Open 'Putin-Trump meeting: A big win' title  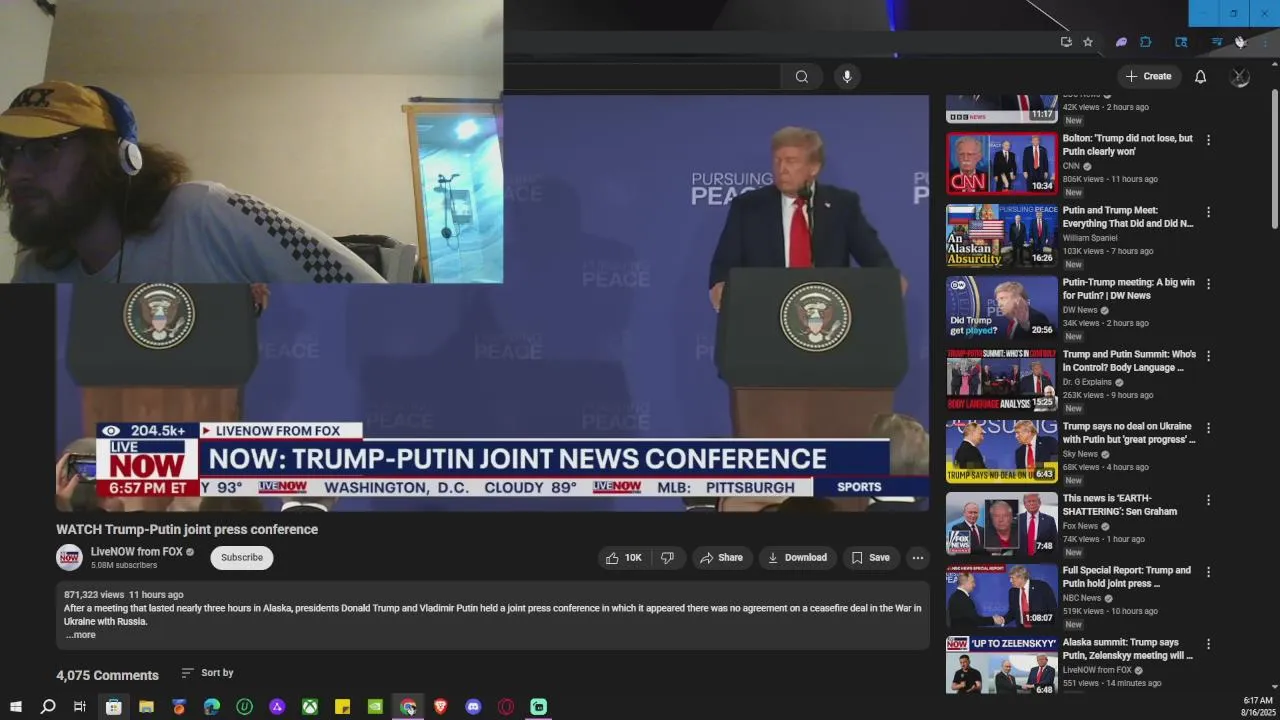pos(1128,289)
